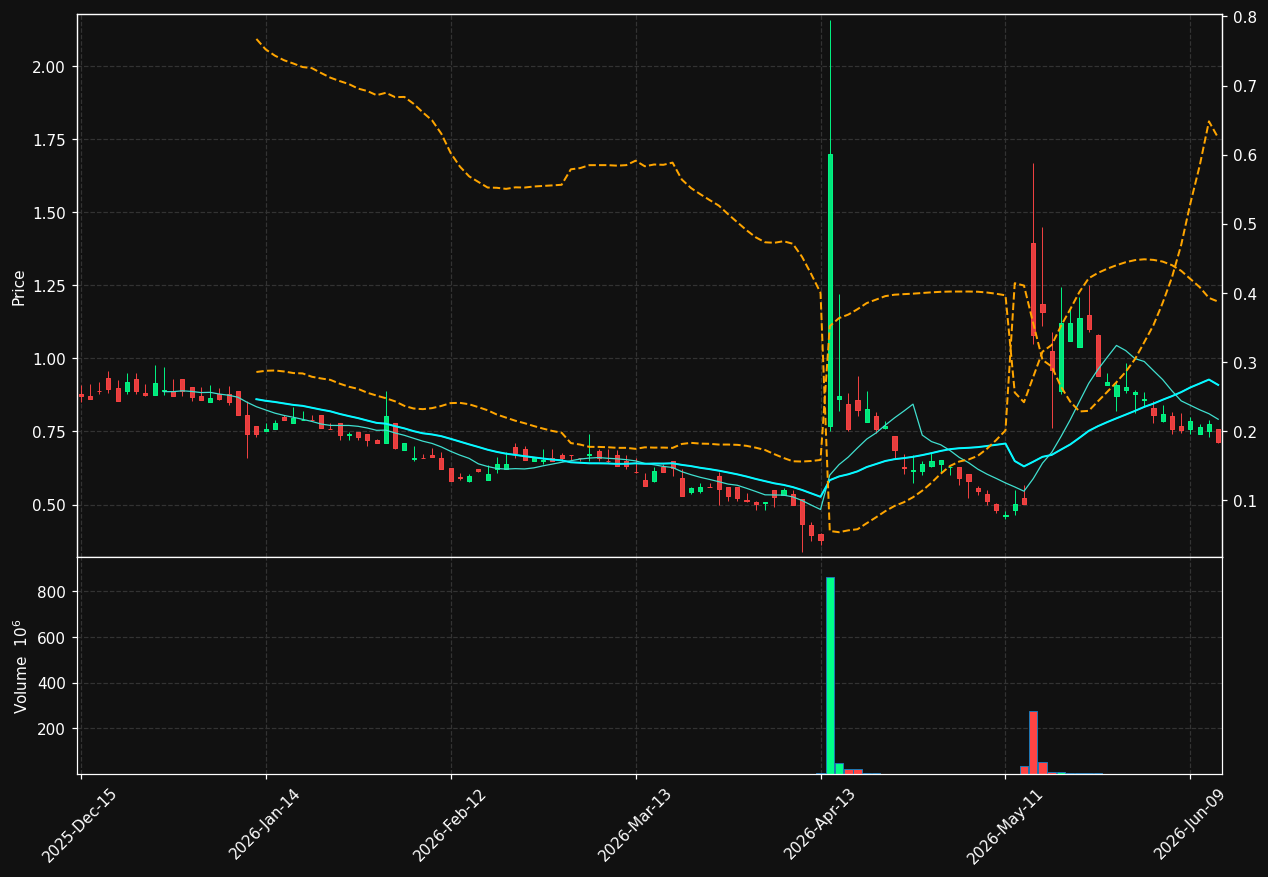
Task: Click the 600 volume tick label
Action: 53,638
